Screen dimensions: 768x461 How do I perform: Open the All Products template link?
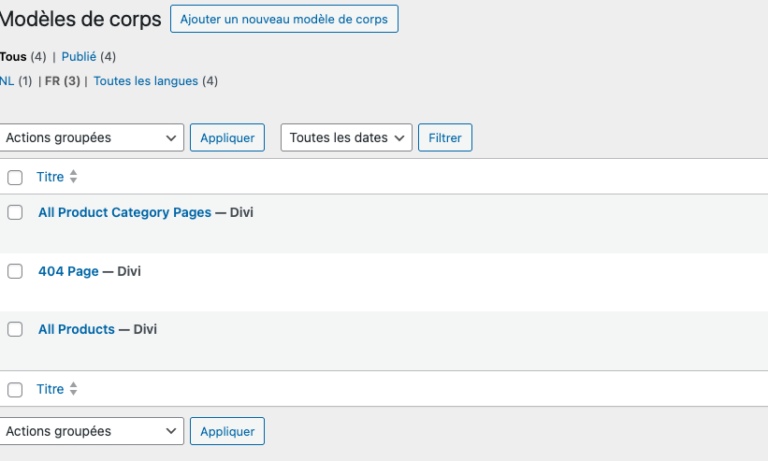pyautogui.click(x=76, y=329)
